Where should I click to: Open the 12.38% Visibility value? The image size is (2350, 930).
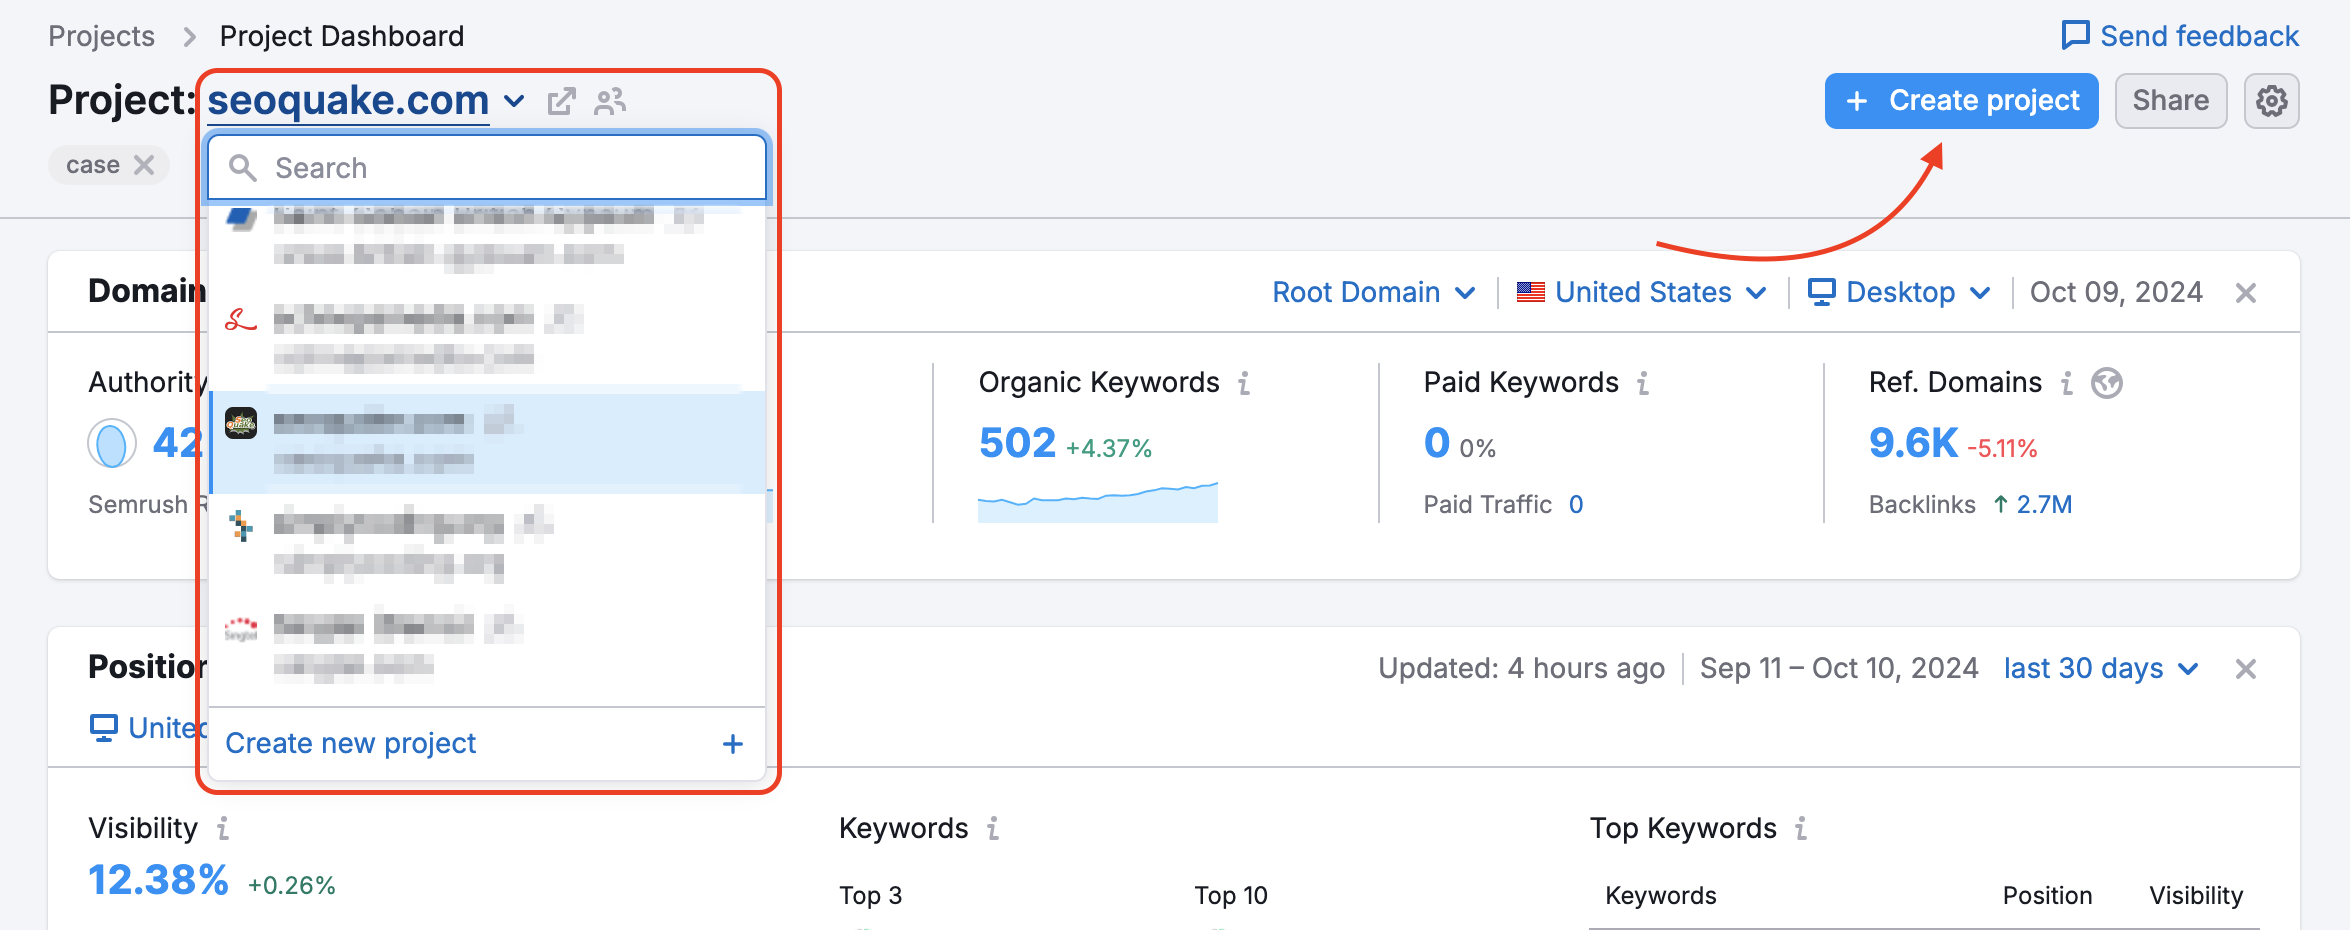[x=159, y=881]
